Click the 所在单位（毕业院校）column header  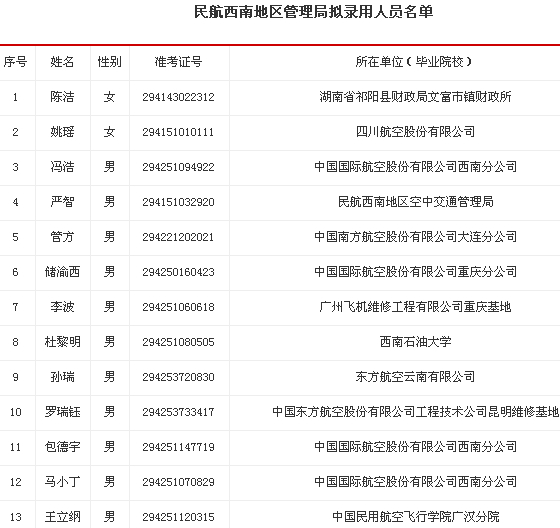pos(415,62)
